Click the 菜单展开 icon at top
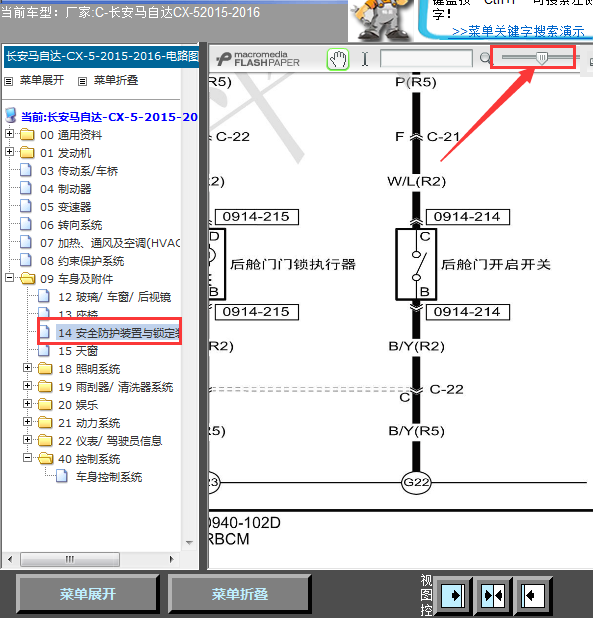 (8, 82)
